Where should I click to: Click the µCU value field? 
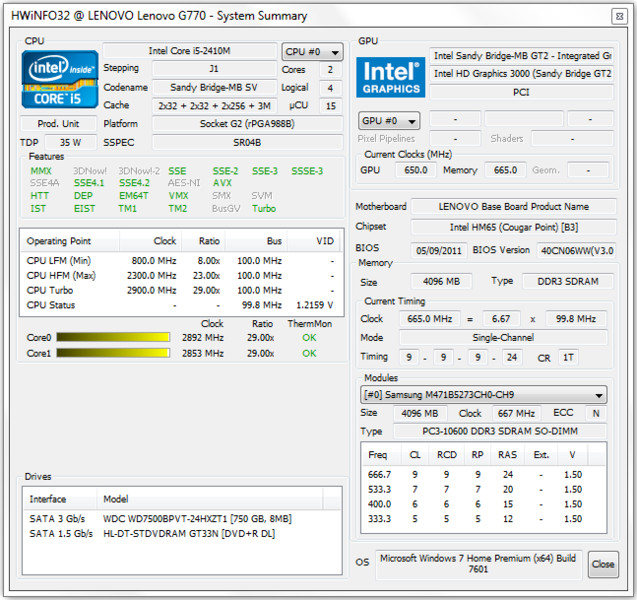[x=330, y=106]
